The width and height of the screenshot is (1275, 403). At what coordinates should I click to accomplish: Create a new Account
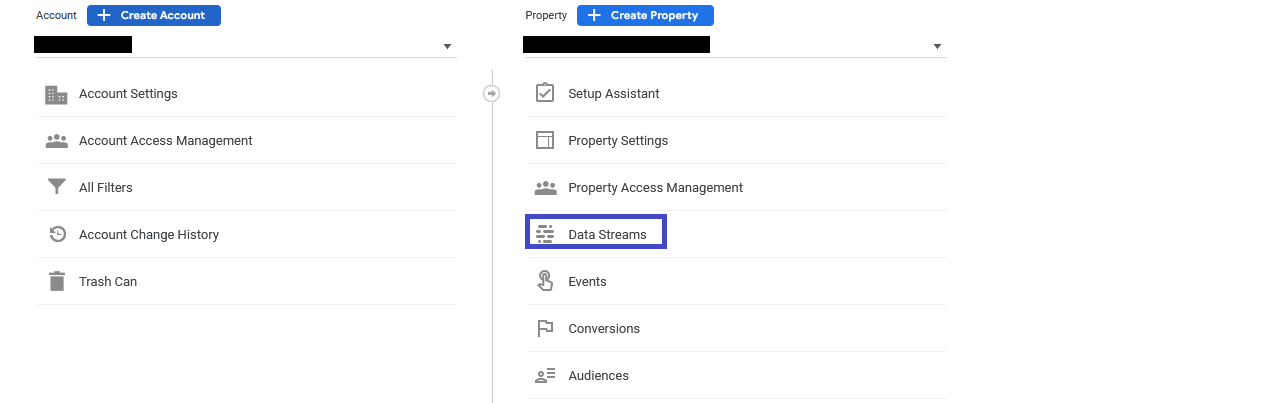click(x=154, y=16)
